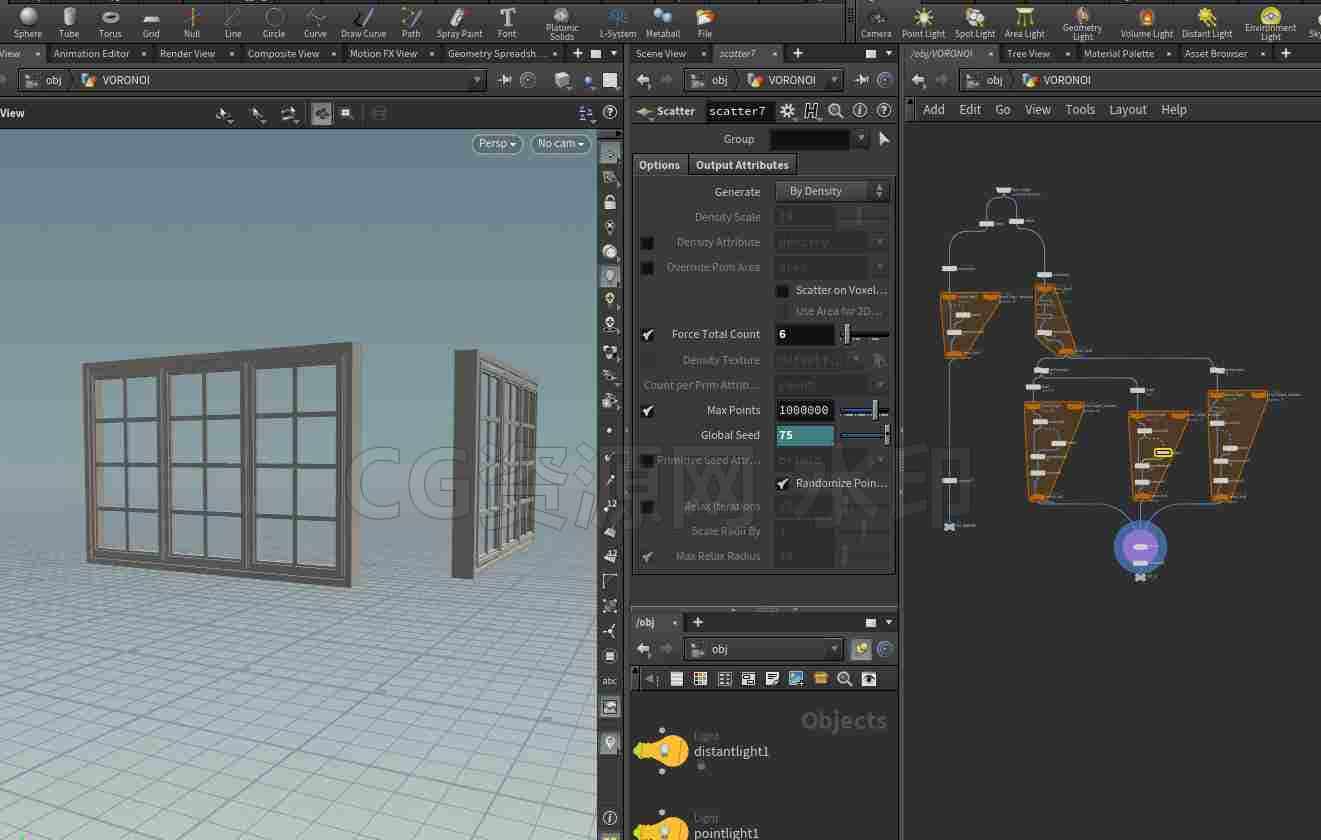Image resolution: width=1321 pixels, height=840 pixels.
Task: Add a Point Light from the shelf
Action: click(923, 22)
